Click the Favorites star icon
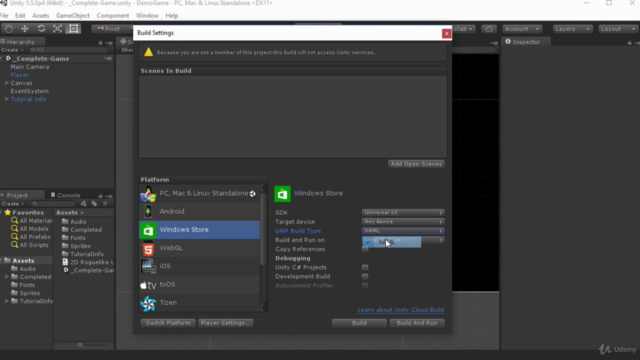640x360 pixels. 8,213
